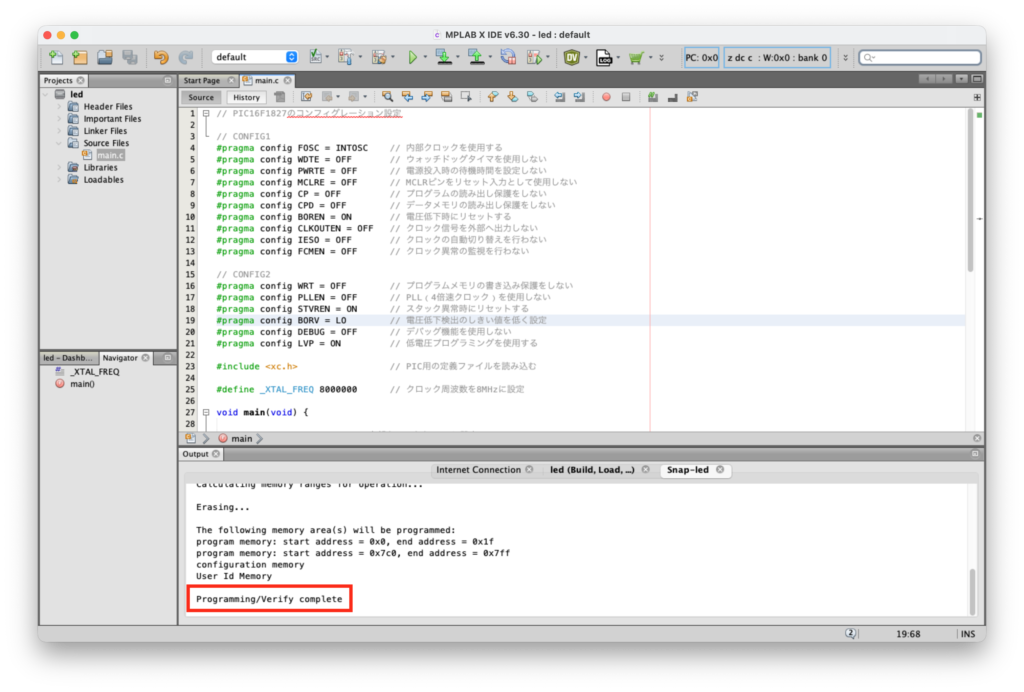1024x692 pixels.
Task: Open the Navigator tab
Action: click(x=120, y=358)
